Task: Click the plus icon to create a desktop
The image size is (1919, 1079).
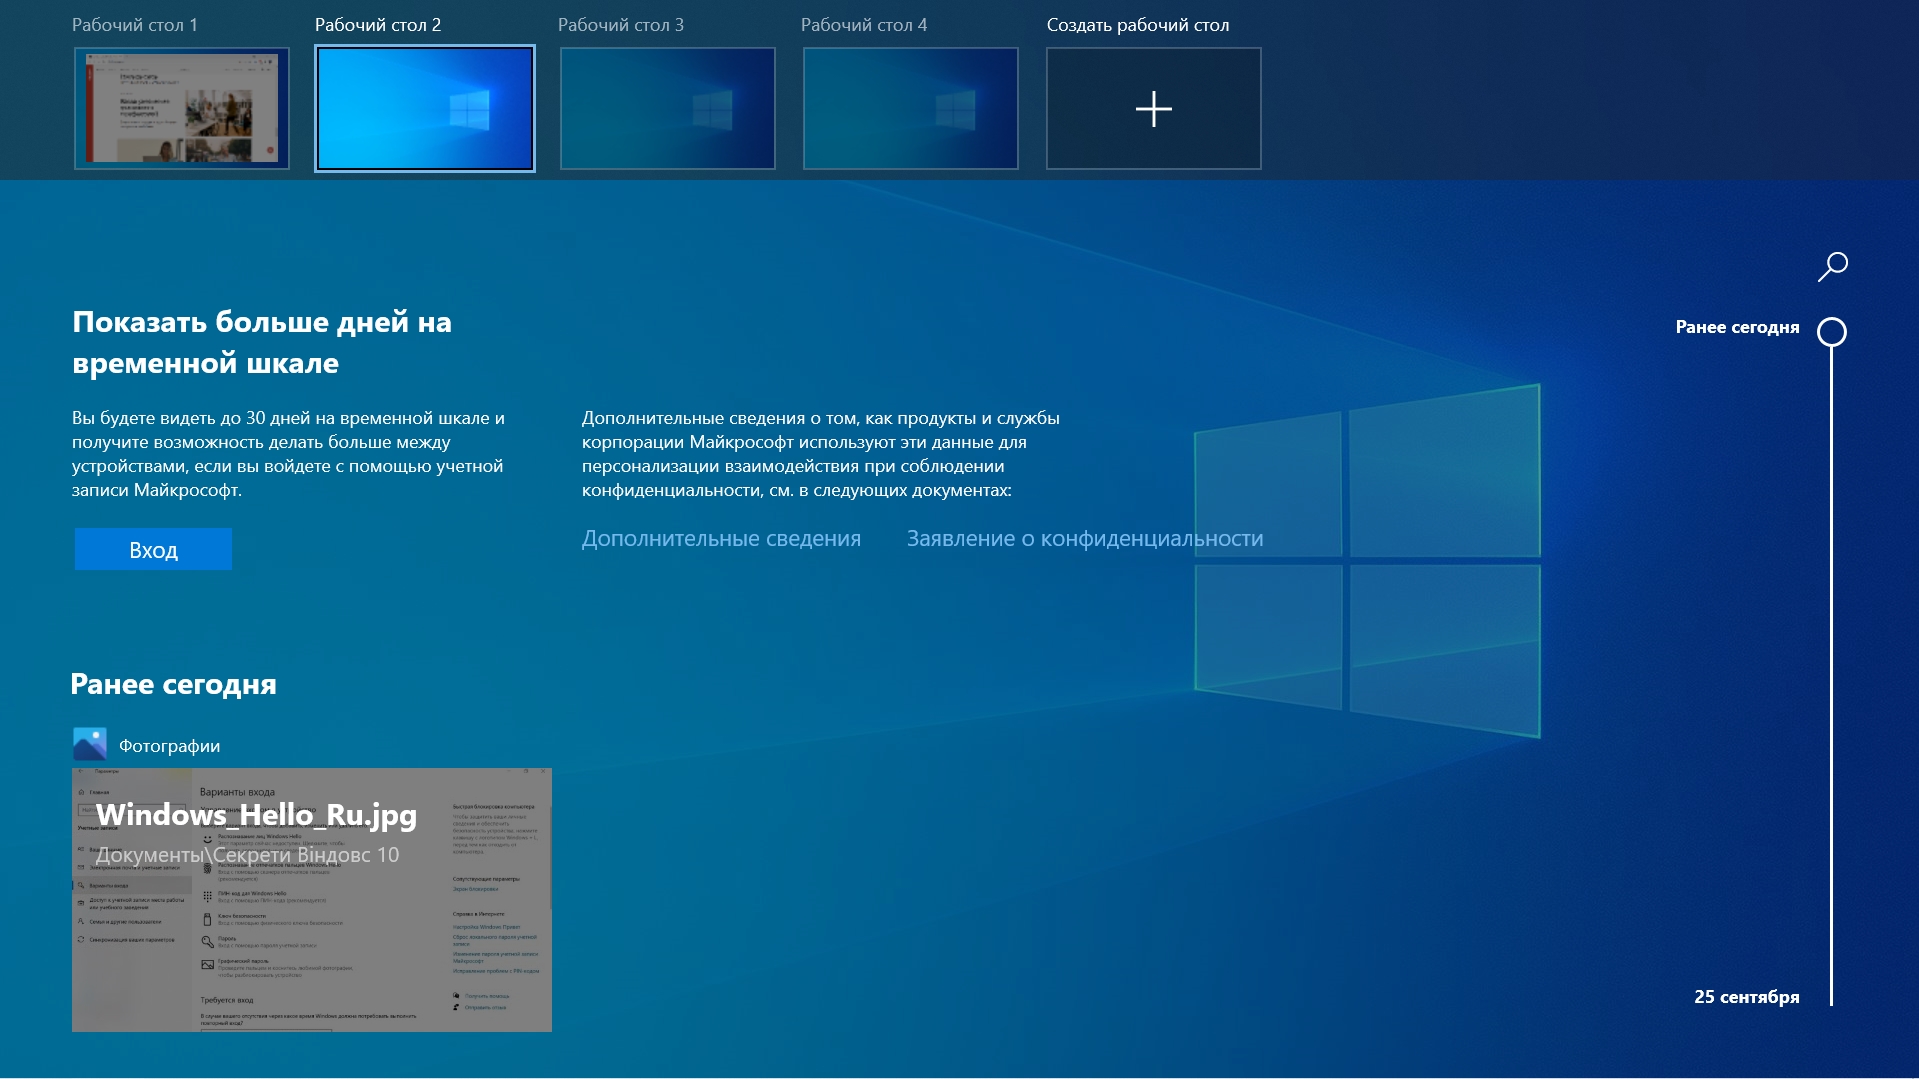Action: (x=1153, y=109)
